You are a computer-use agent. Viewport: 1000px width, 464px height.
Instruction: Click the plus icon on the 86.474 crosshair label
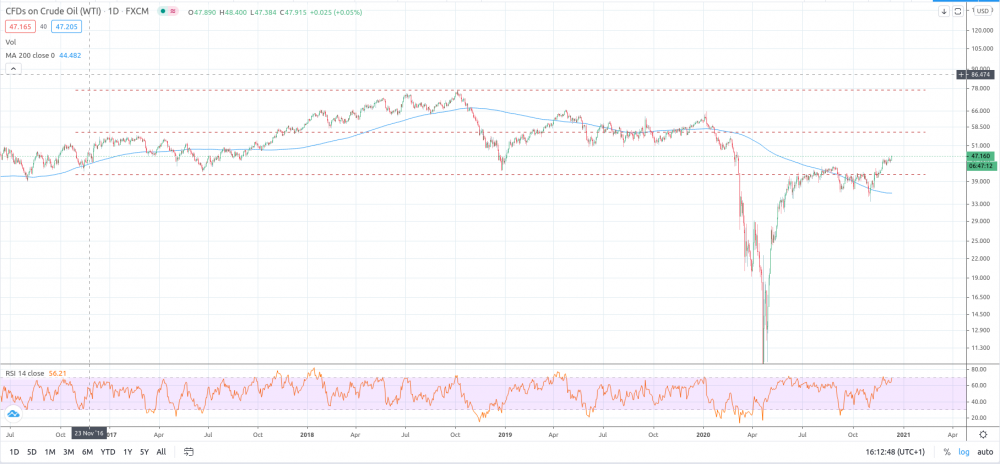click(x=962, y=75)
